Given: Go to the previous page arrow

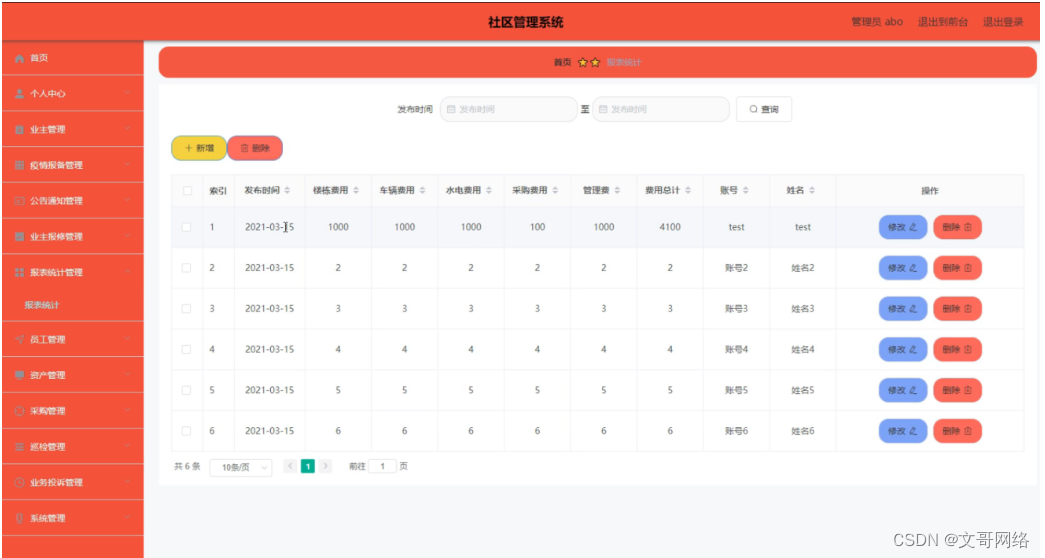Looking at the screenshot, I should [290, 466].
